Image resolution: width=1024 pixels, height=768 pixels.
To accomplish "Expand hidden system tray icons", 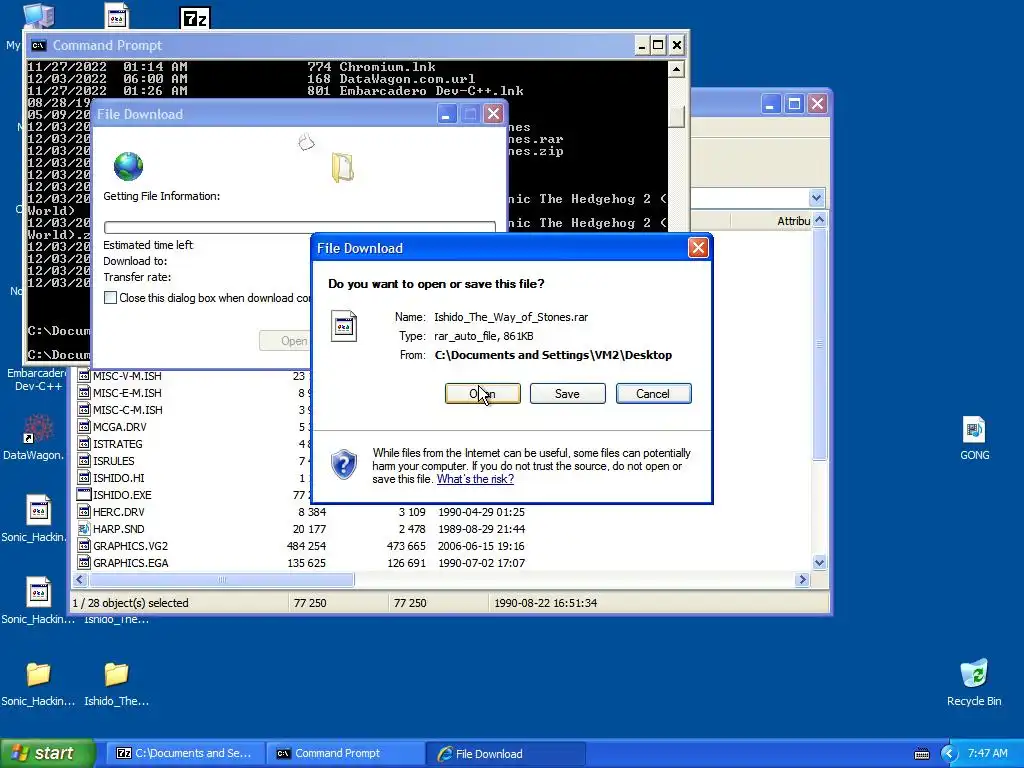I will [949, 754].
